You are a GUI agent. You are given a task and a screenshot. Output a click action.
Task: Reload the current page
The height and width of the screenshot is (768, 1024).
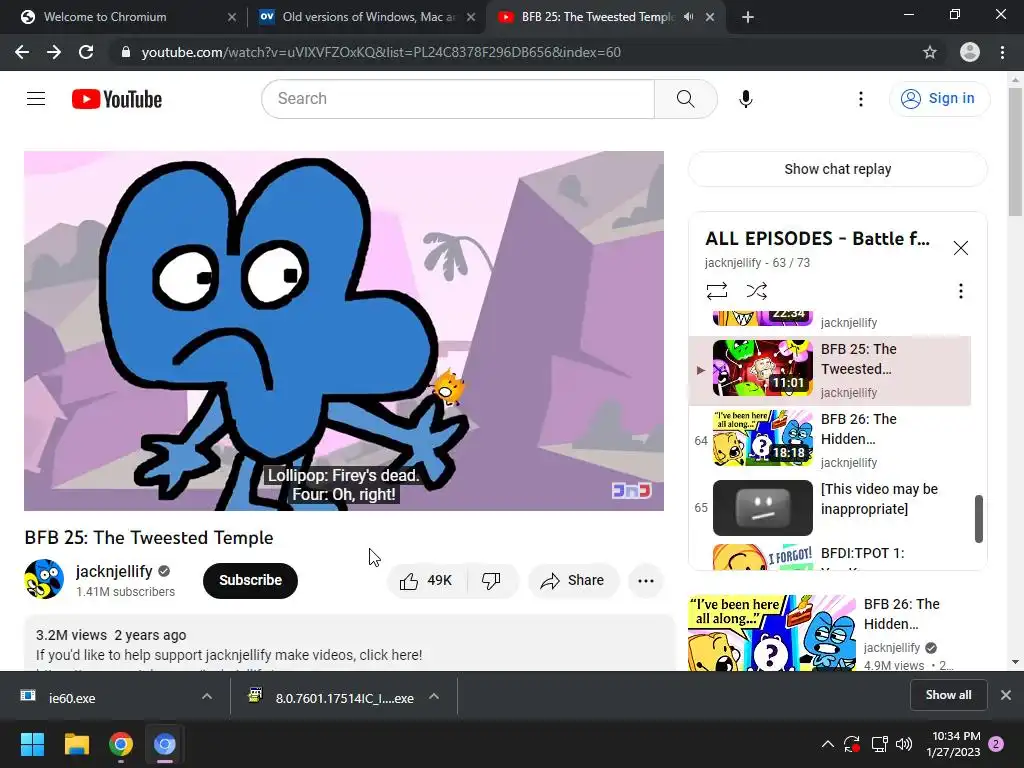86,52
